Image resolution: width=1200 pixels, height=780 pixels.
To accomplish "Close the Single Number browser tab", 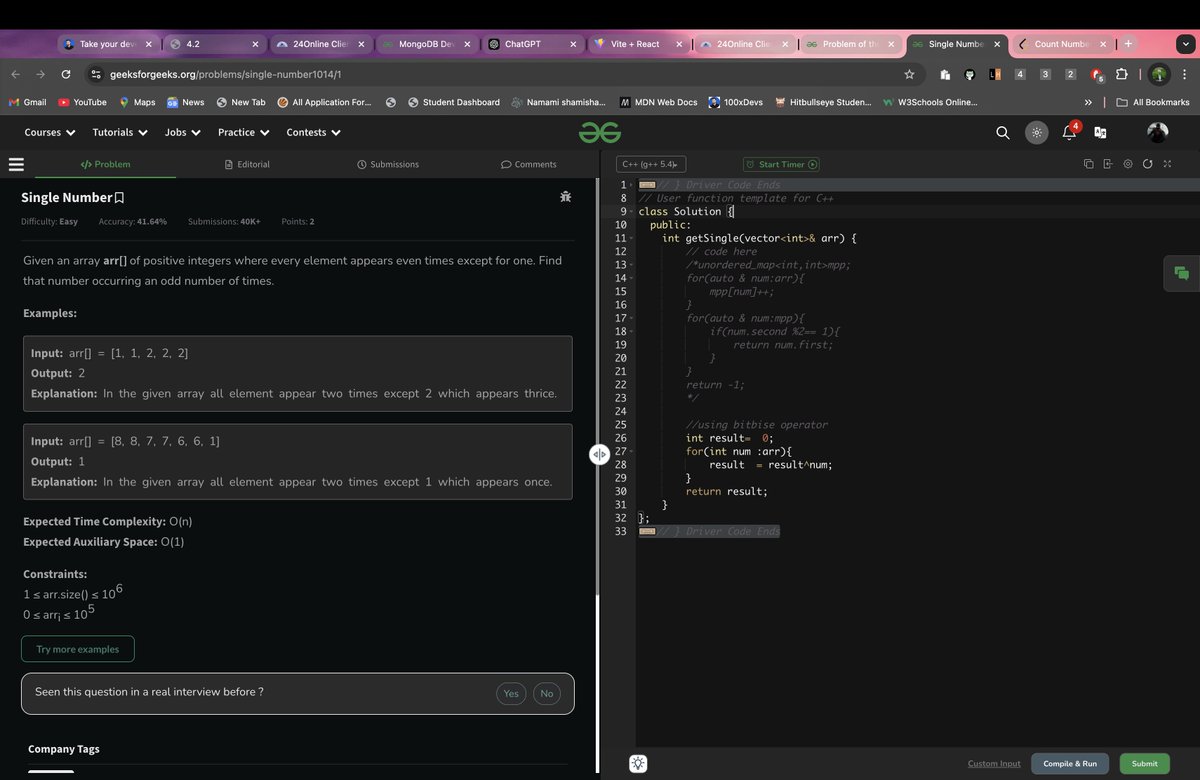I will tap(997, 44).
